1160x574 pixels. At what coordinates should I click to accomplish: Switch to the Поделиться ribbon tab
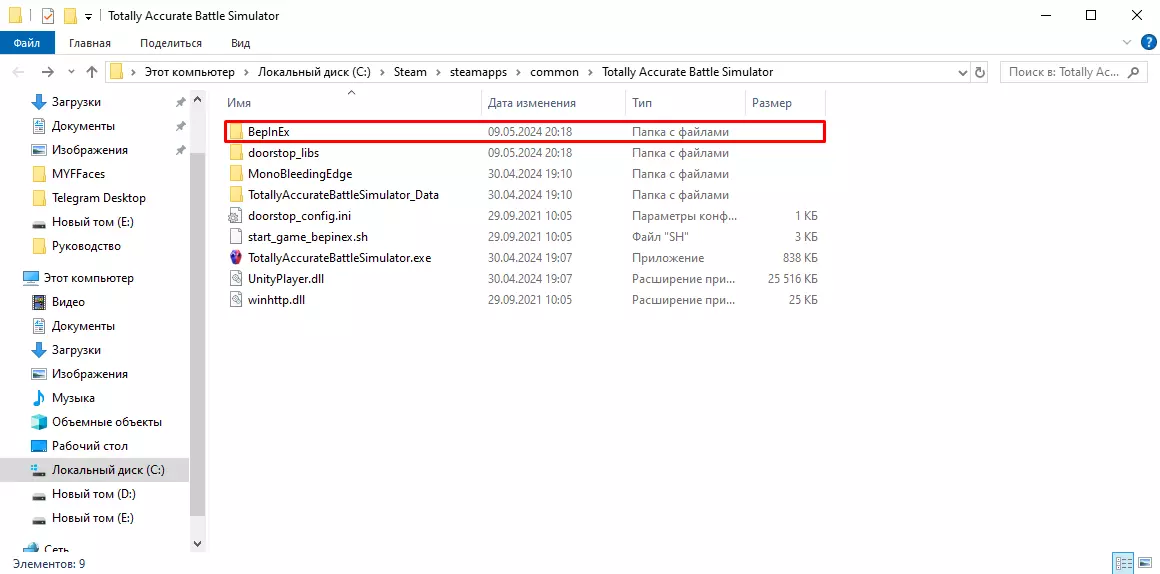point(170,43)
